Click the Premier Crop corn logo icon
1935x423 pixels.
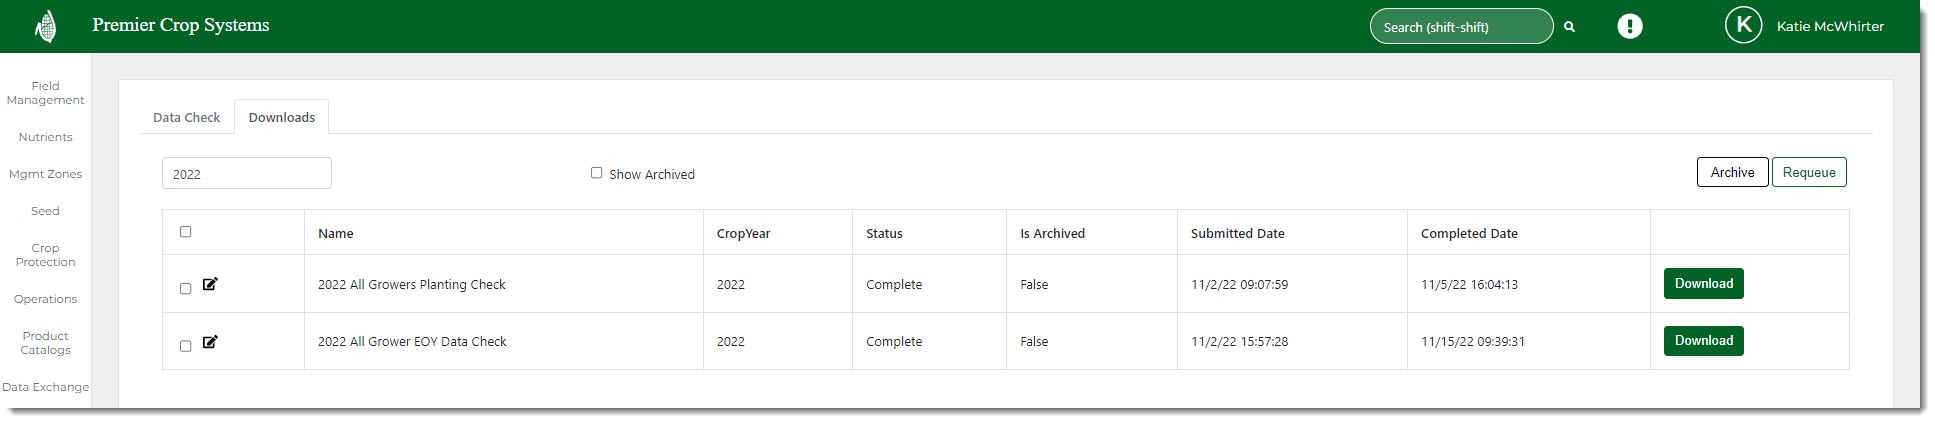pyautogui.click(x=46, y=27)
